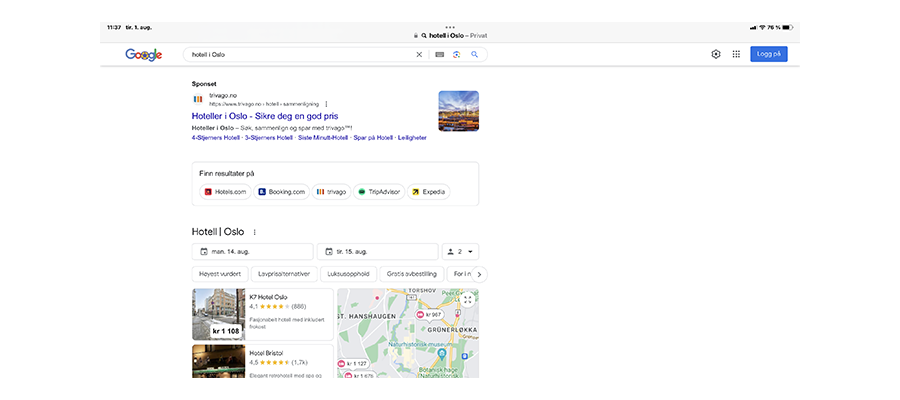Open the guest count dropdown showing 2
The image size is (900, 400).
coord(460,251)
